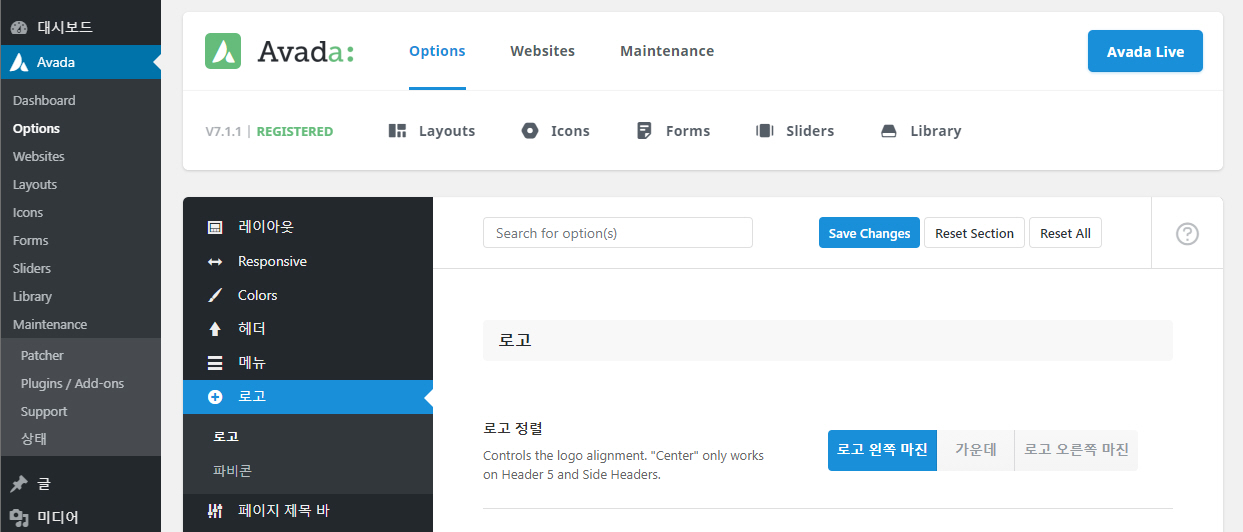Open 레이아웃 options section
This screenshot has height=532, width=1243.
pyautogui.click(x=308, y=227)
